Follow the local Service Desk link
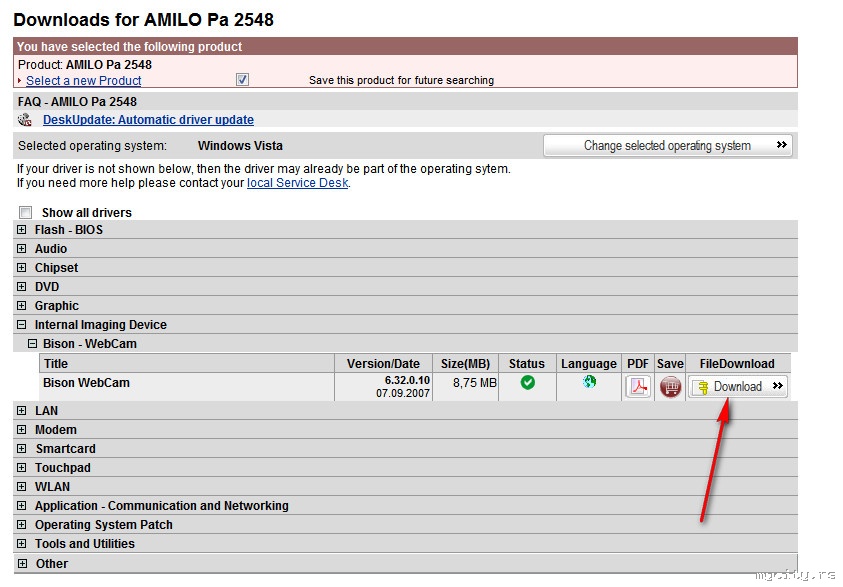843x587 pixels. tap(297, 183)
